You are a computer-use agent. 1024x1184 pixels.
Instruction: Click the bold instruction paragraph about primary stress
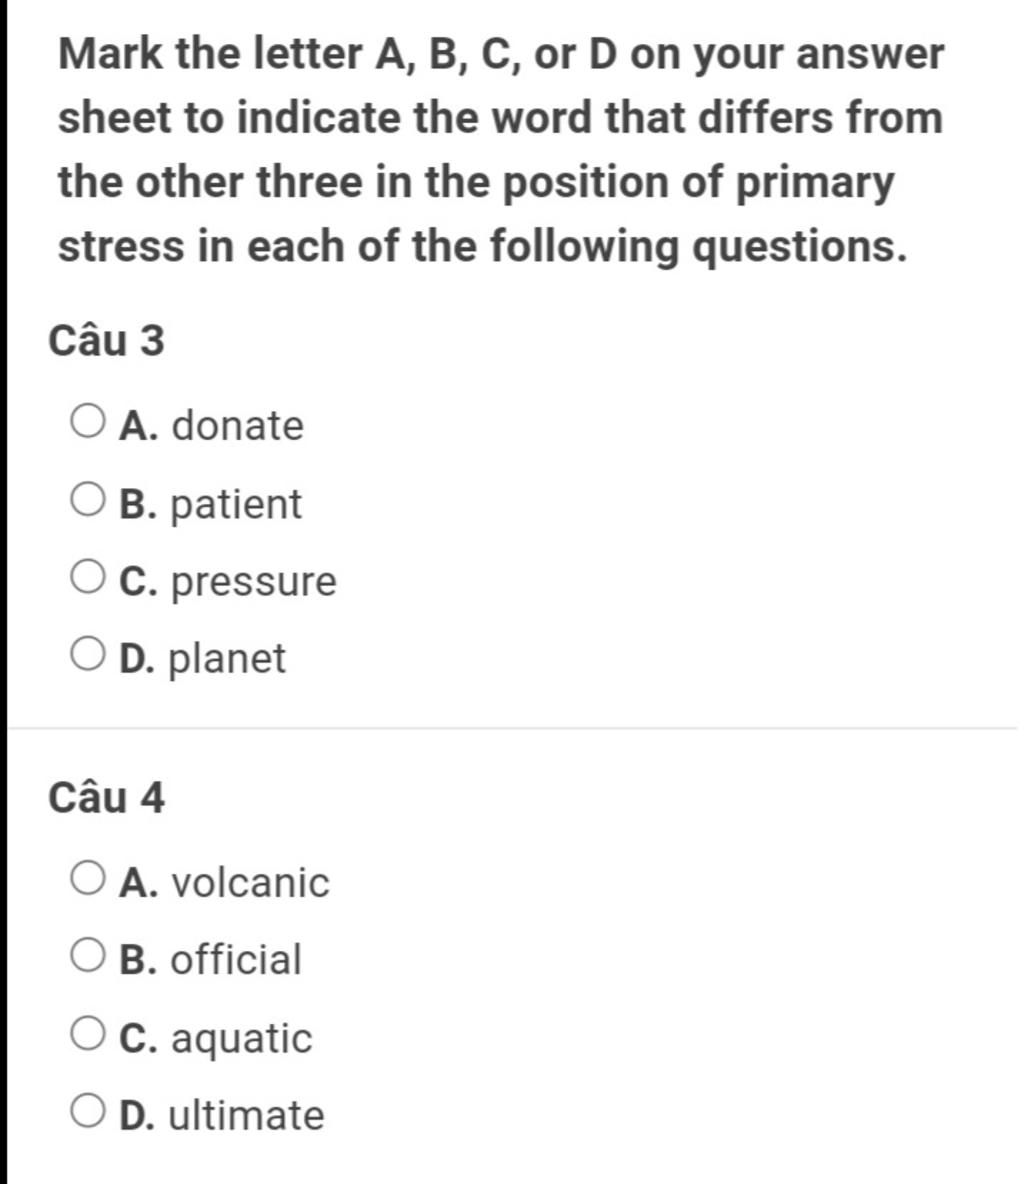[501, 150]
